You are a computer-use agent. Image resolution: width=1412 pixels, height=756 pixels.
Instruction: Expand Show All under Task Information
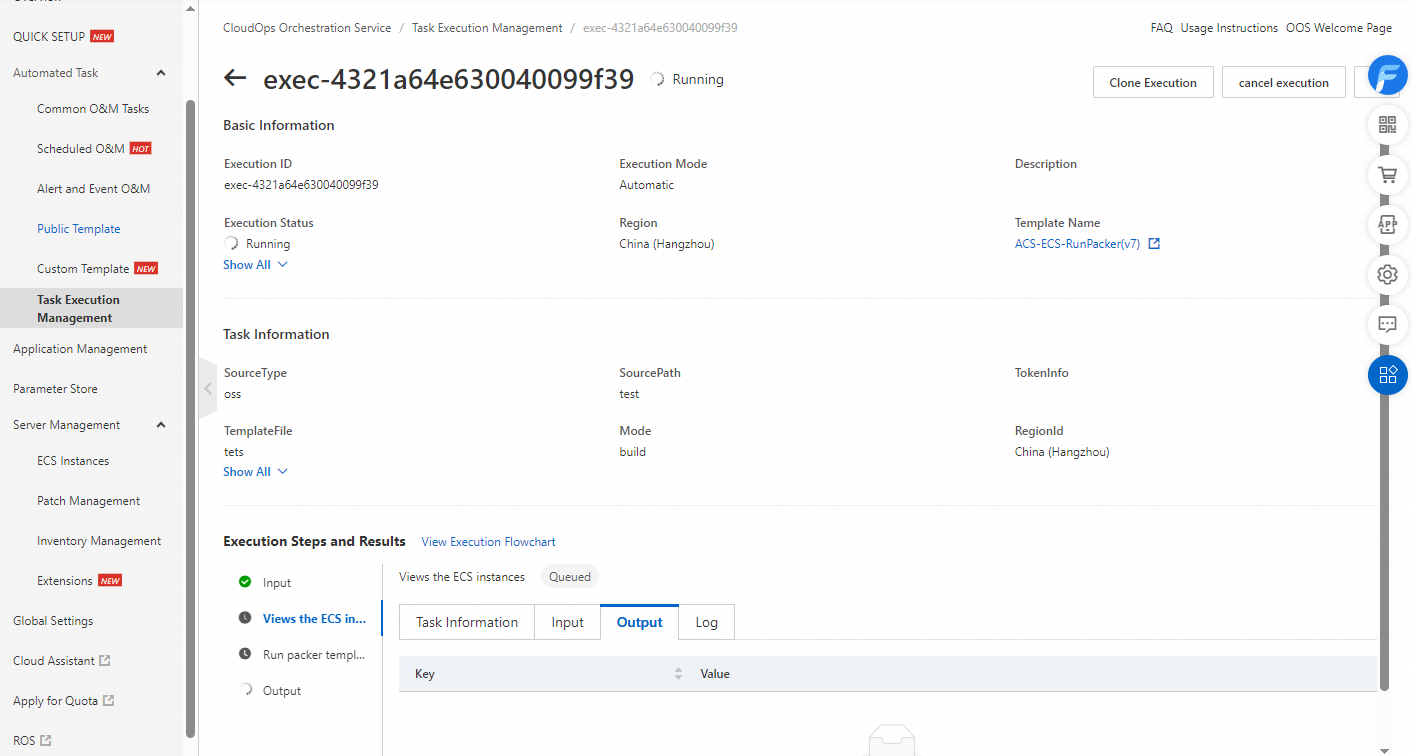click(x=249, y=471)
